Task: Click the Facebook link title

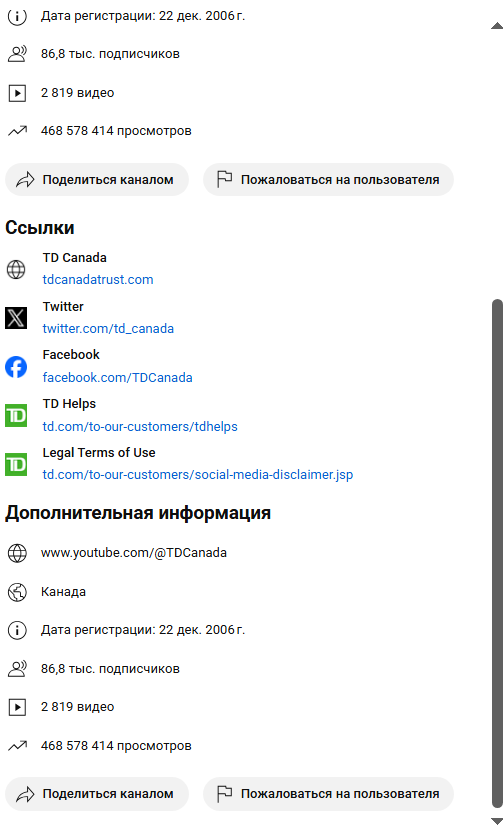Action: click(71, 355)
